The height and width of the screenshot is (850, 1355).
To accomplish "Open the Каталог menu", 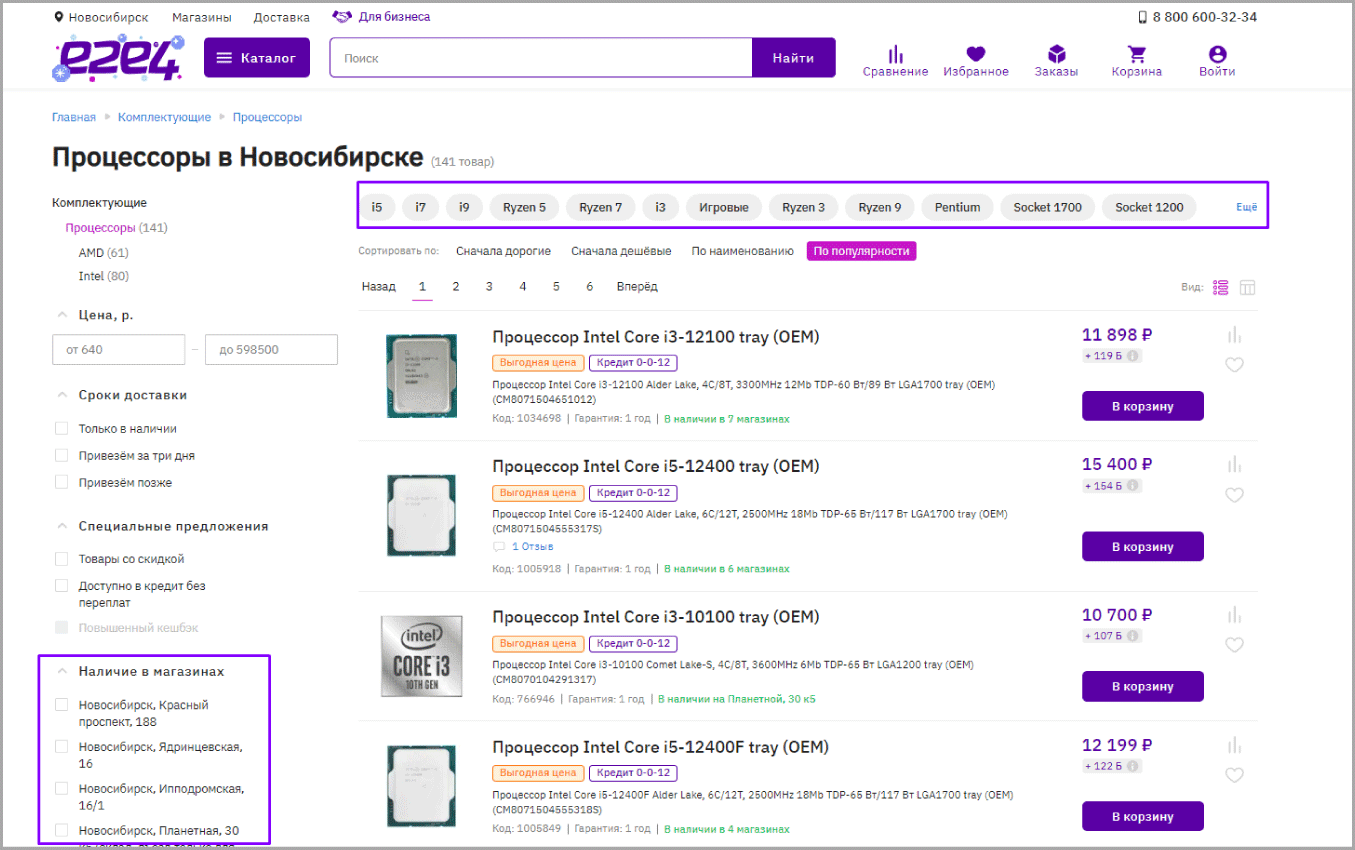I will [x=257, y=58].
